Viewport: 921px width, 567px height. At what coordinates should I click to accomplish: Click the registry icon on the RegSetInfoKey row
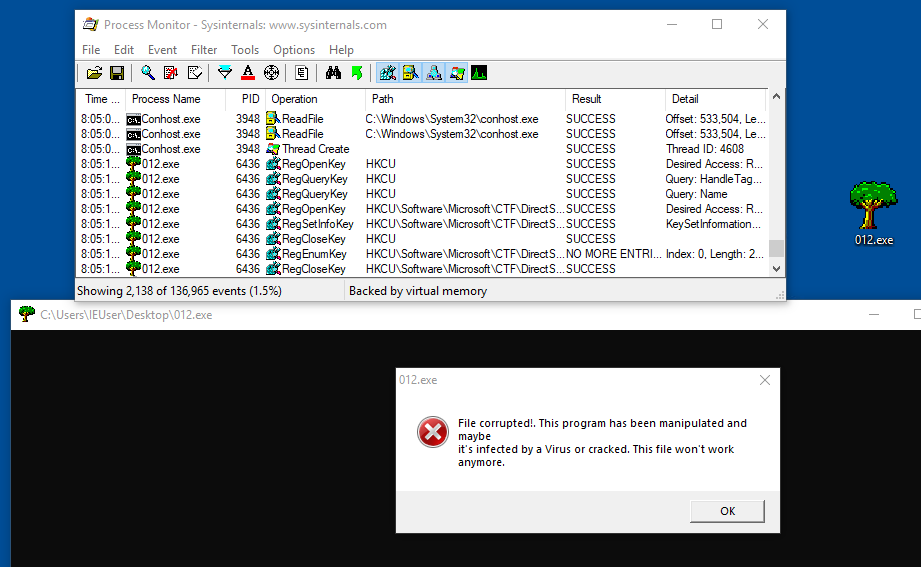(x=273, y=224)
